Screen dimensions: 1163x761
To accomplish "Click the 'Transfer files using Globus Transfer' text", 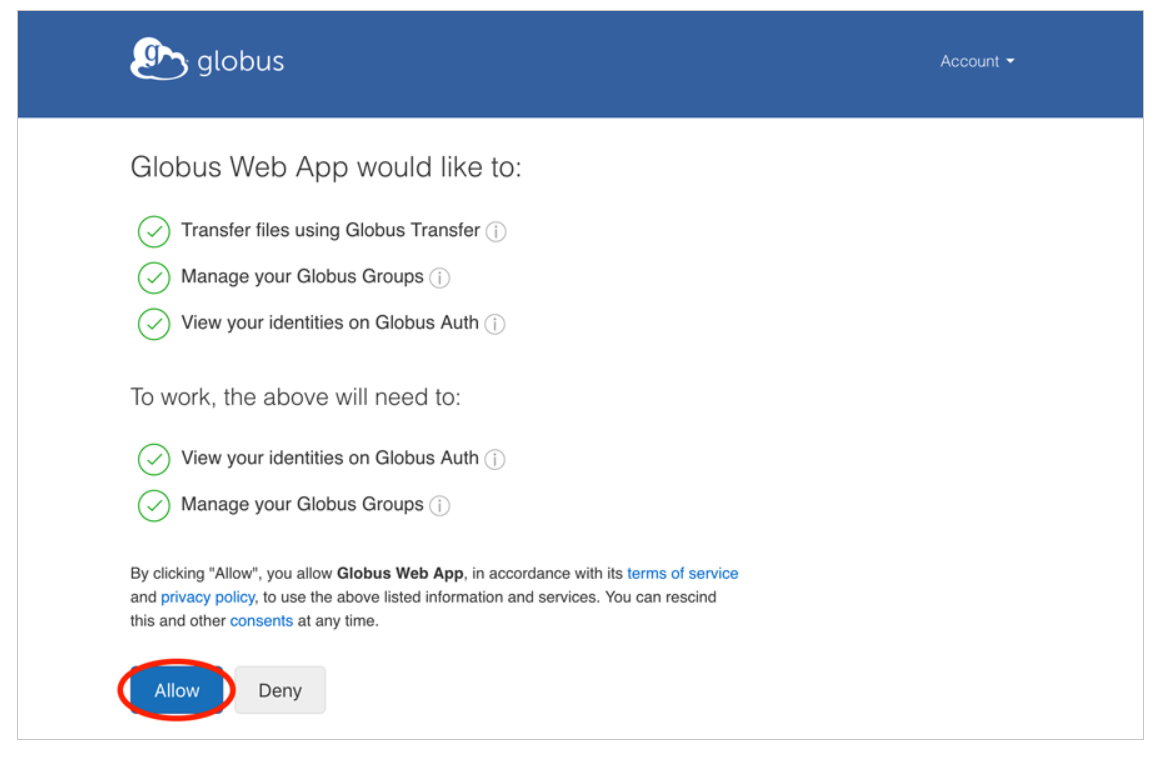I will (x=330, y=231).
